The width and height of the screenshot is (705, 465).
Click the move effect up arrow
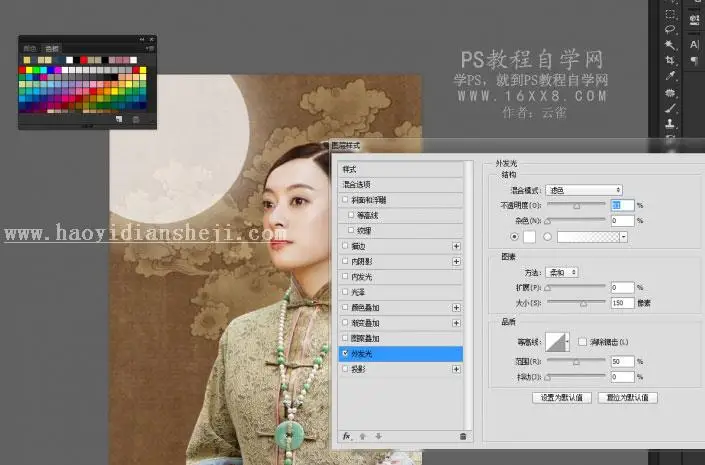pyautogui.click(x=362, y=436)
